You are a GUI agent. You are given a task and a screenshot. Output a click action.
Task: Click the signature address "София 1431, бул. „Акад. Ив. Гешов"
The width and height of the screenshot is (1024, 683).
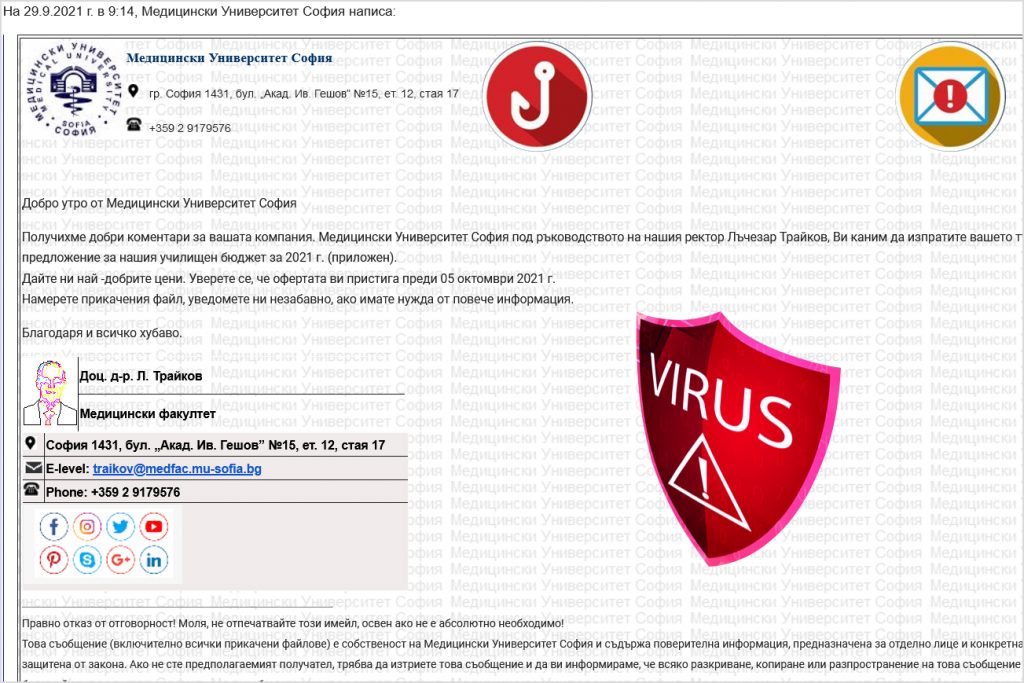coord(216,445)
